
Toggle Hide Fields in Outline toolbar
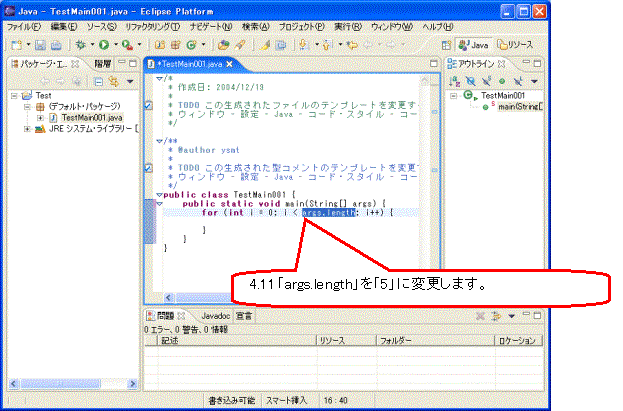click(470, 81)
